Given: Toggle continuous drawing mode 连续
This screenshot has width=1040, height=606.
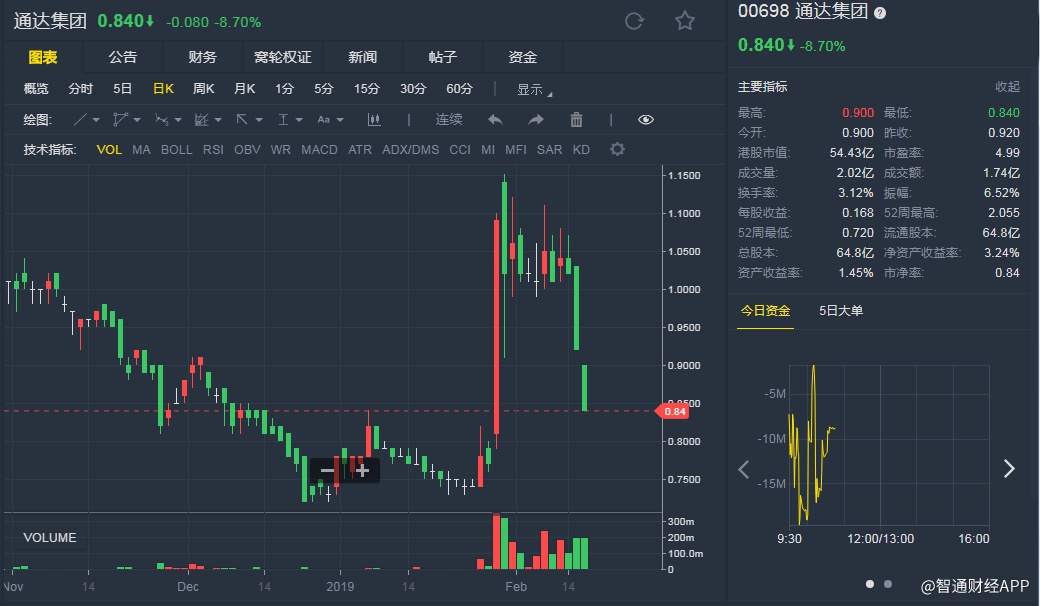Looking at the screenshot, I should pyautogui.click(x=449, y=120).
